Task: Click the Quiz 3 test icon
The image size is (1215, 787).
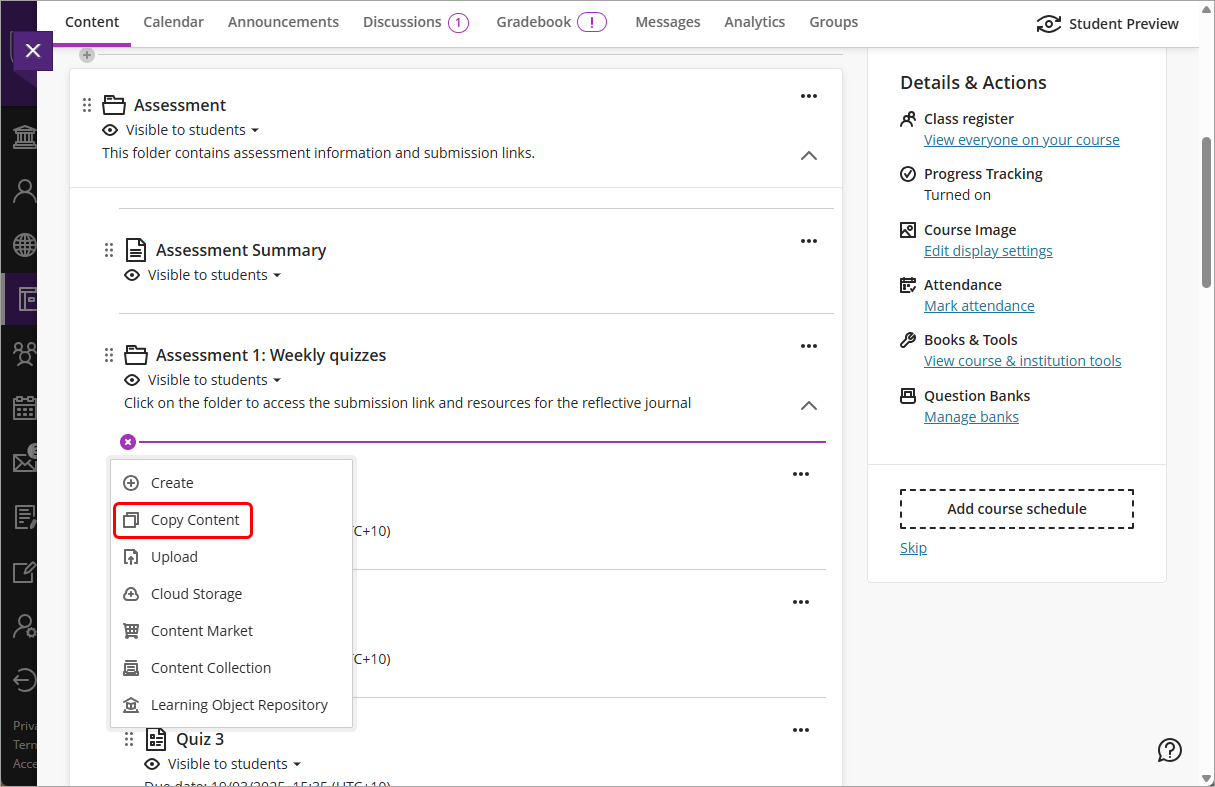Action: (x=156, y=739)
